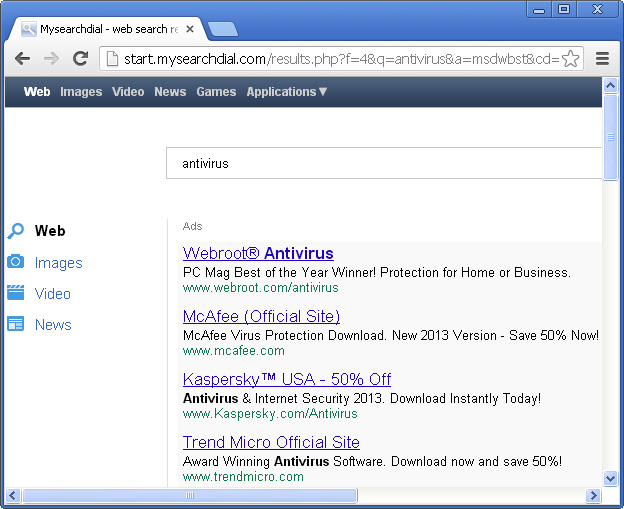Open Webroot Antivirus ad link

(258, 253)
